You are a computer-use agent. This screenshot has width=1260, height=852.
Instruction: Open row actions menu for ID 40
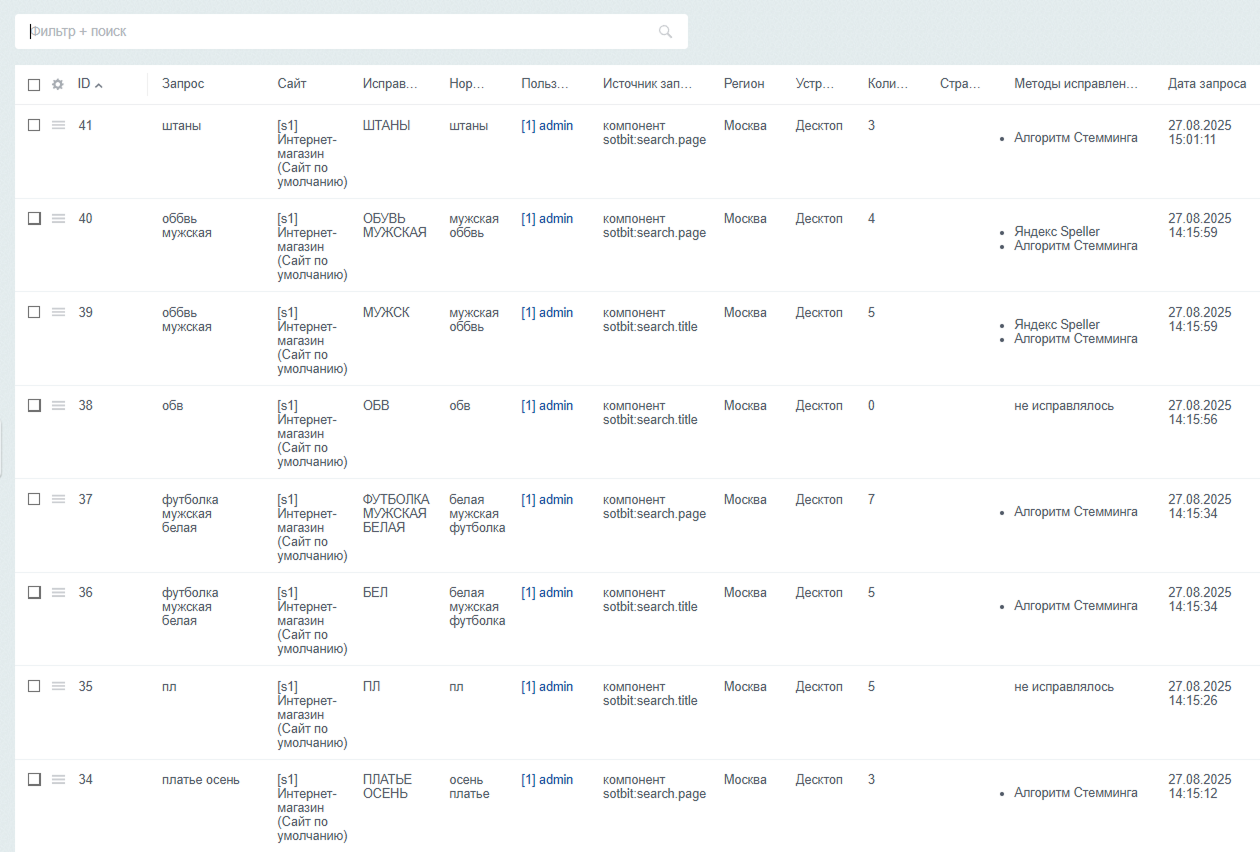pos(59,218)
